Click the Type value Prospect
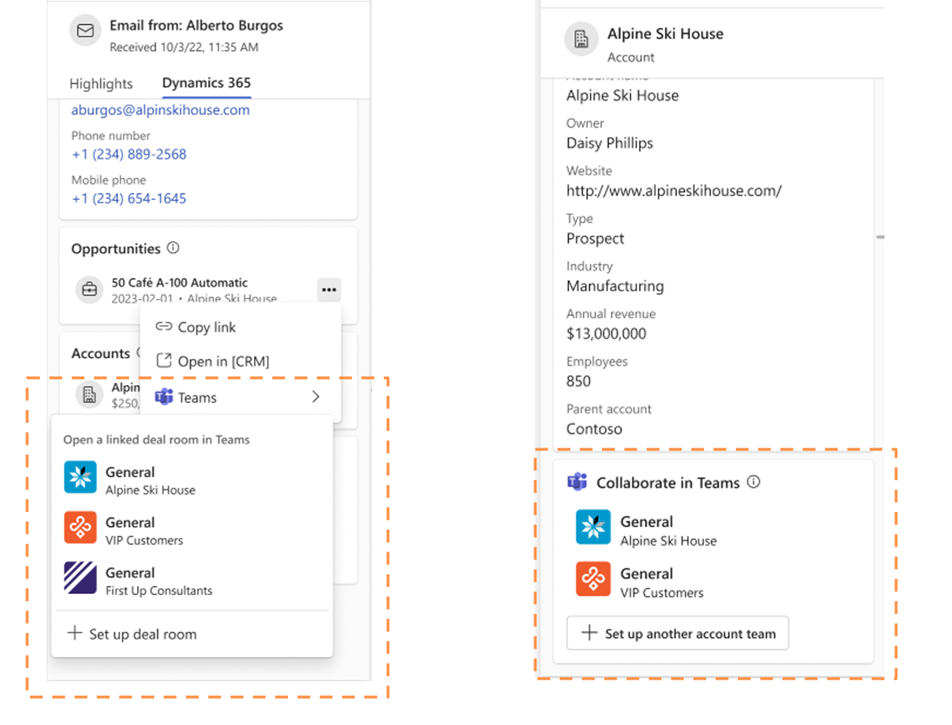 tap(595, 239)
